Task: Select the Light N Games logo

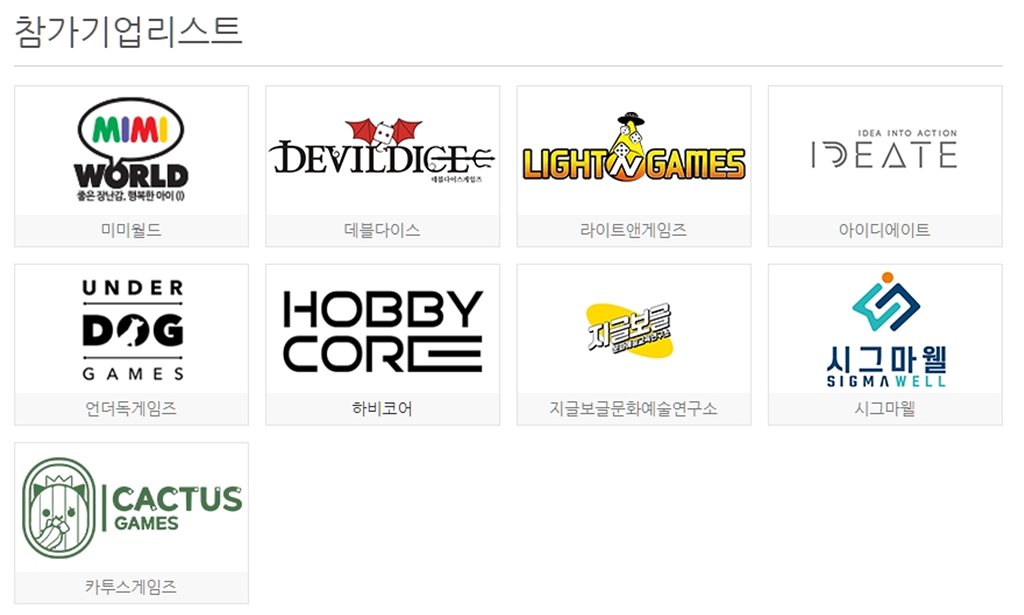Action: [x=633, y=149]
